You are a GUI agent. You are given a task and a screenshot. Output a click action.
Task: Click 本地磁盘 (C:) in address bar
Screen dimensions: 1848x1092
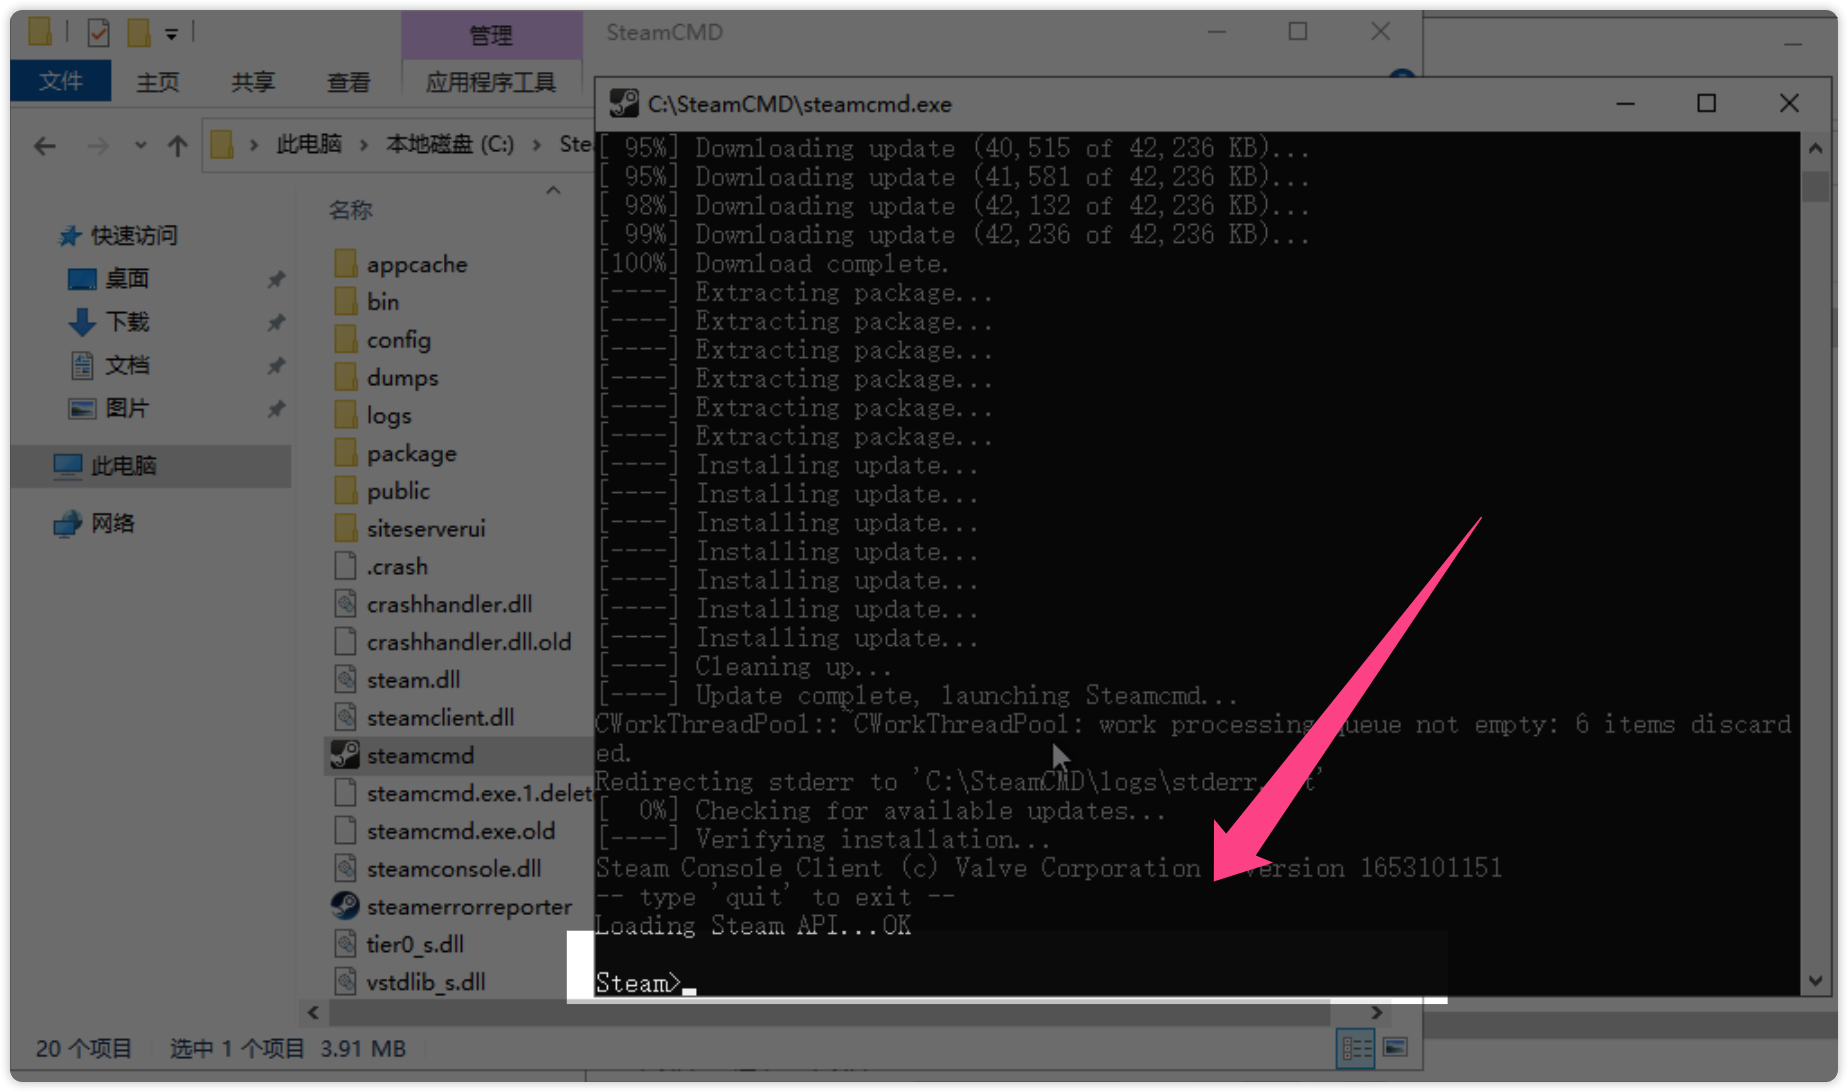click(x=450, y=145)
